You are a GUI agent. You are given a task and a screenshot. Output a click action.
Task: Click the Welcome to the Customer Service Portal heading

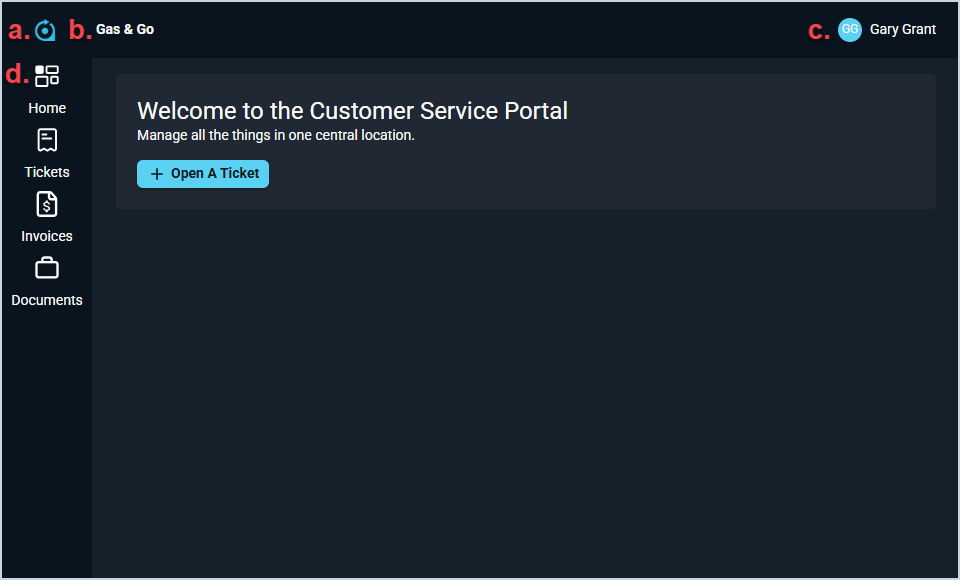352,111
